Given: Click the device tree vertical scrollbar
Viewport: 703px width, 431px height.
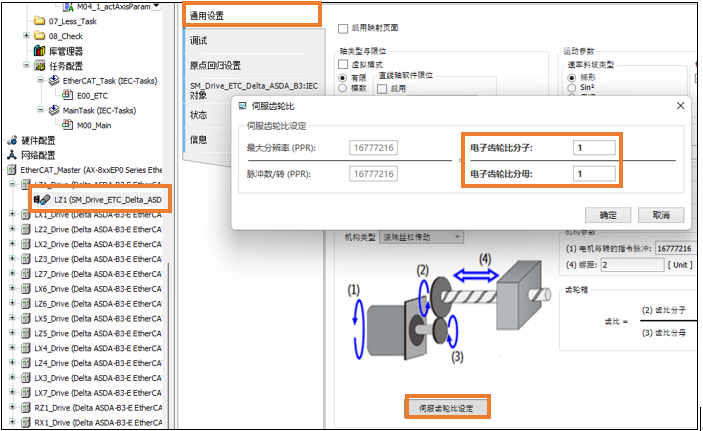Looking at the screenshot, I should [x=170, y=300].
